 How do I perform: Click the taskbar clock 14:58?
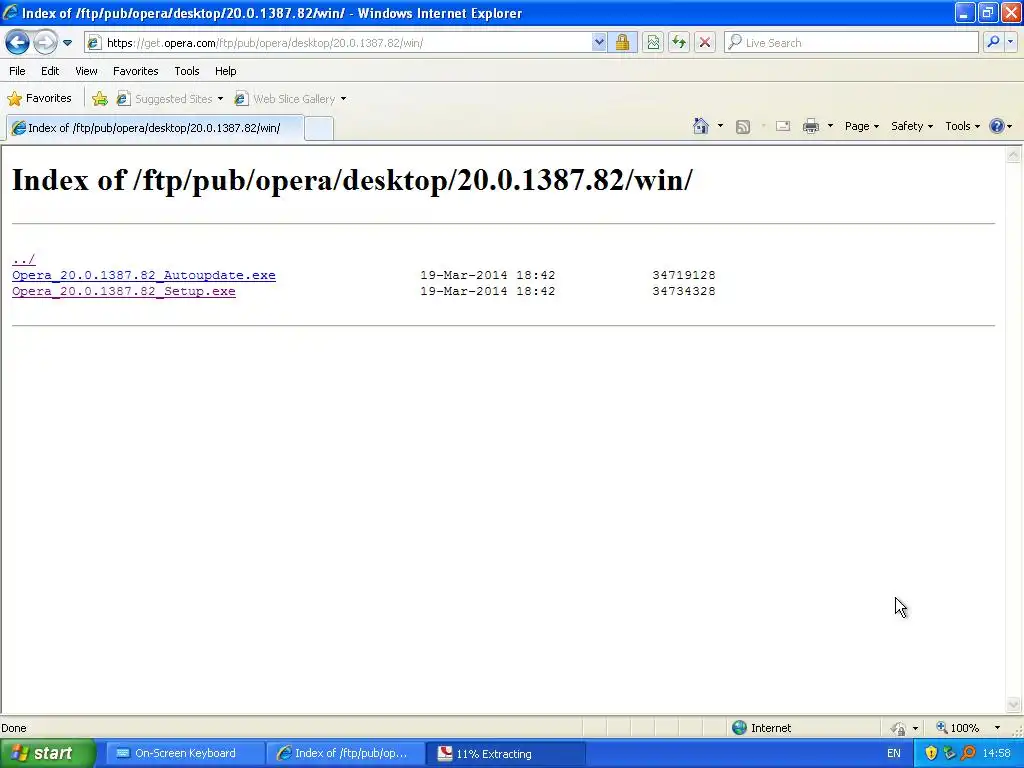pyautogui.click(x=997, y=754)
